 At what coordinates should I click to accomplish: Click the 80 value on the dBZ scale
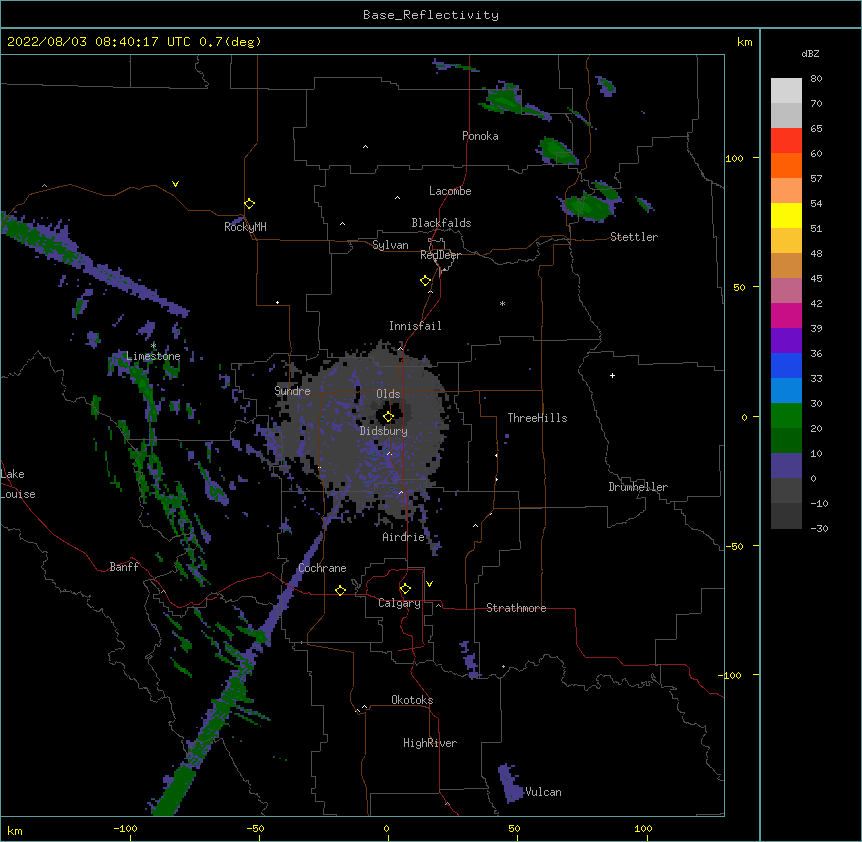pyautogui.click(x=816, y=79)
